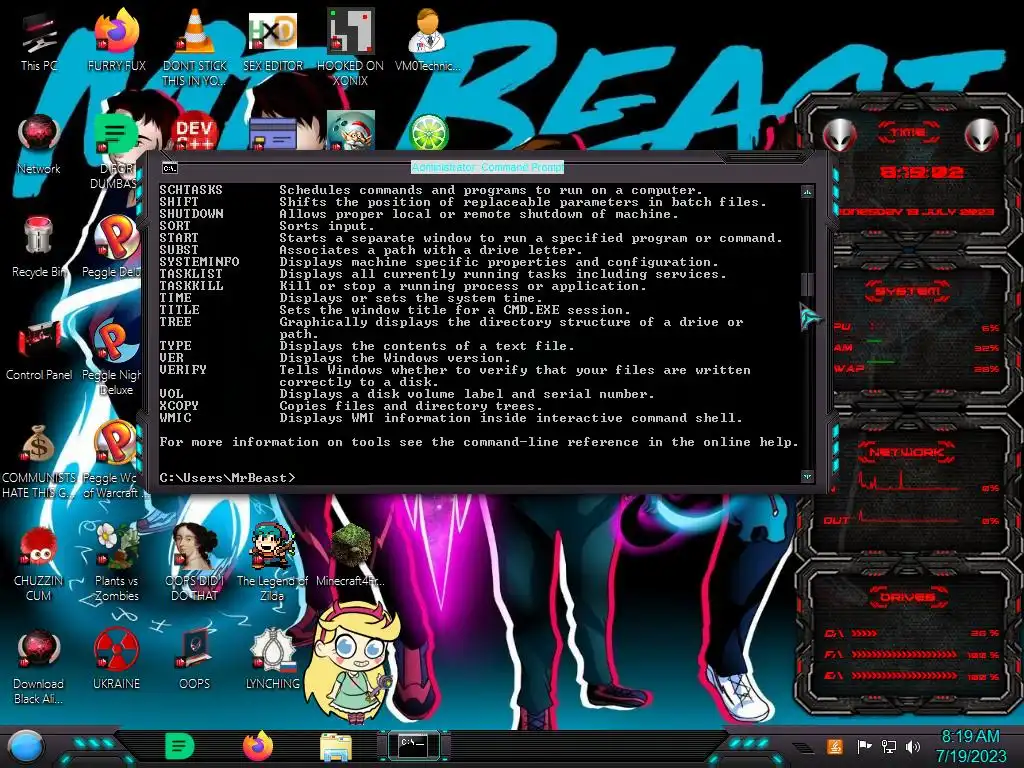This screenshot has height=768, width=1024.
Task: Click the E:\ drive usage bar
Action: tap(904, 675)
